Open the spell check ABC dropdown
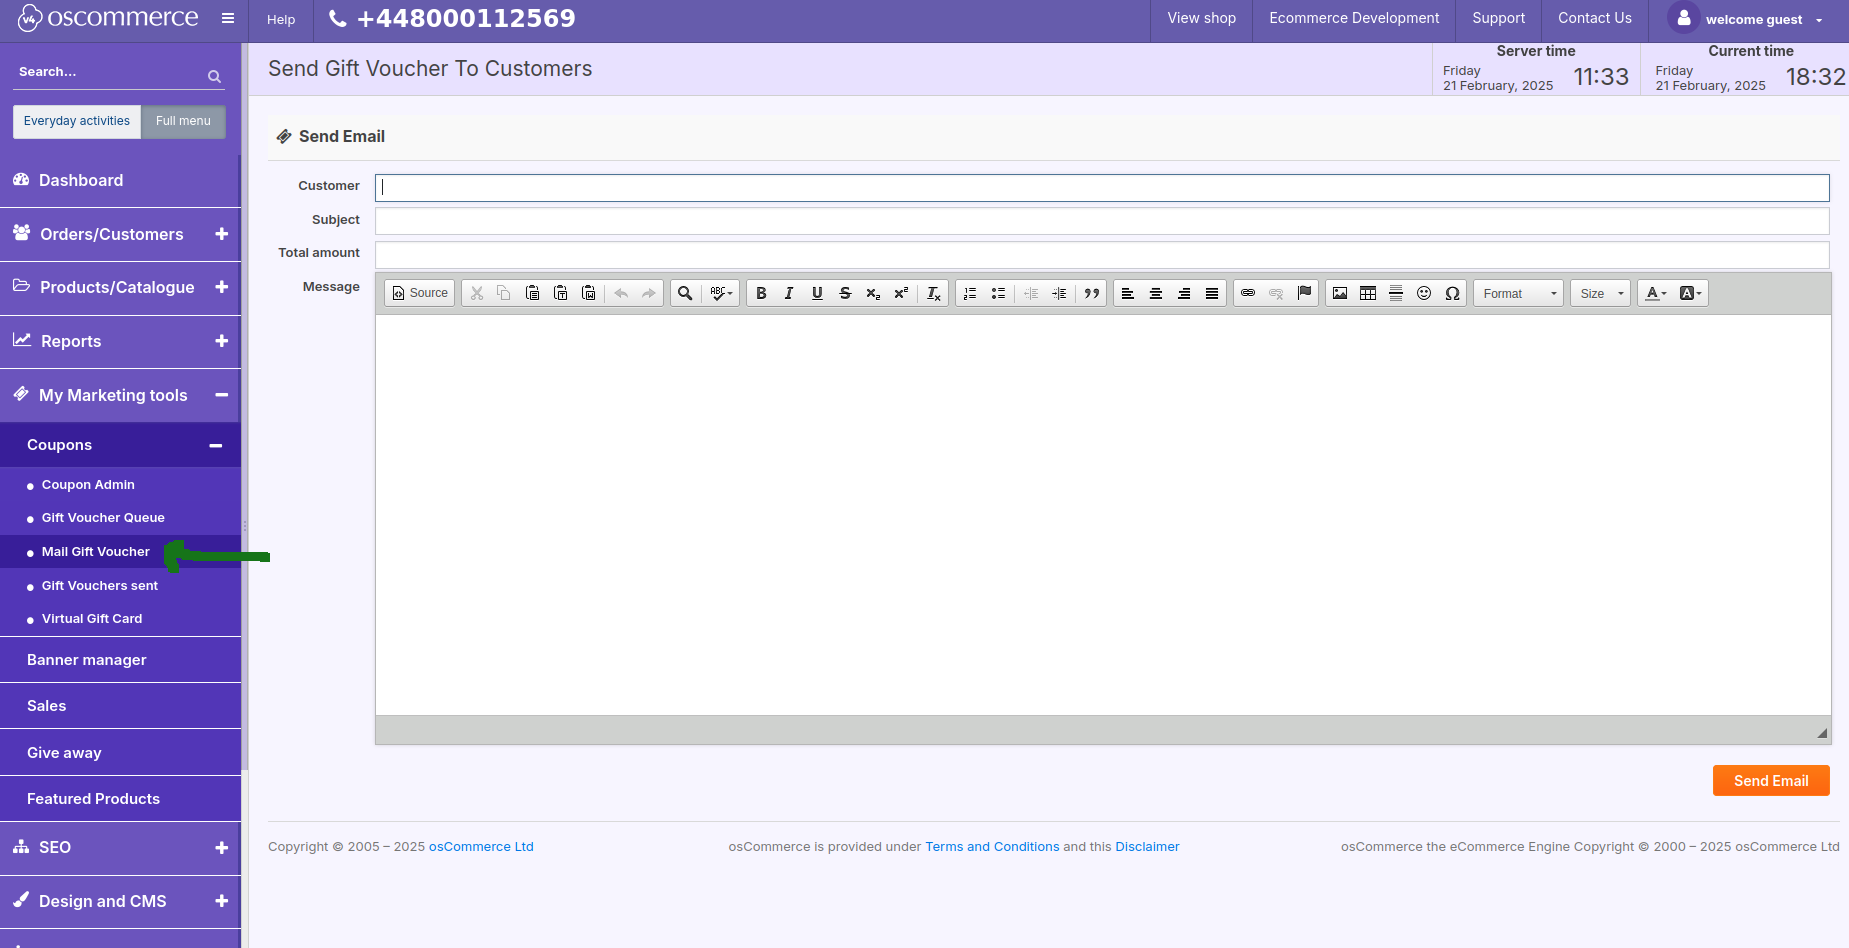 [721, 293]
